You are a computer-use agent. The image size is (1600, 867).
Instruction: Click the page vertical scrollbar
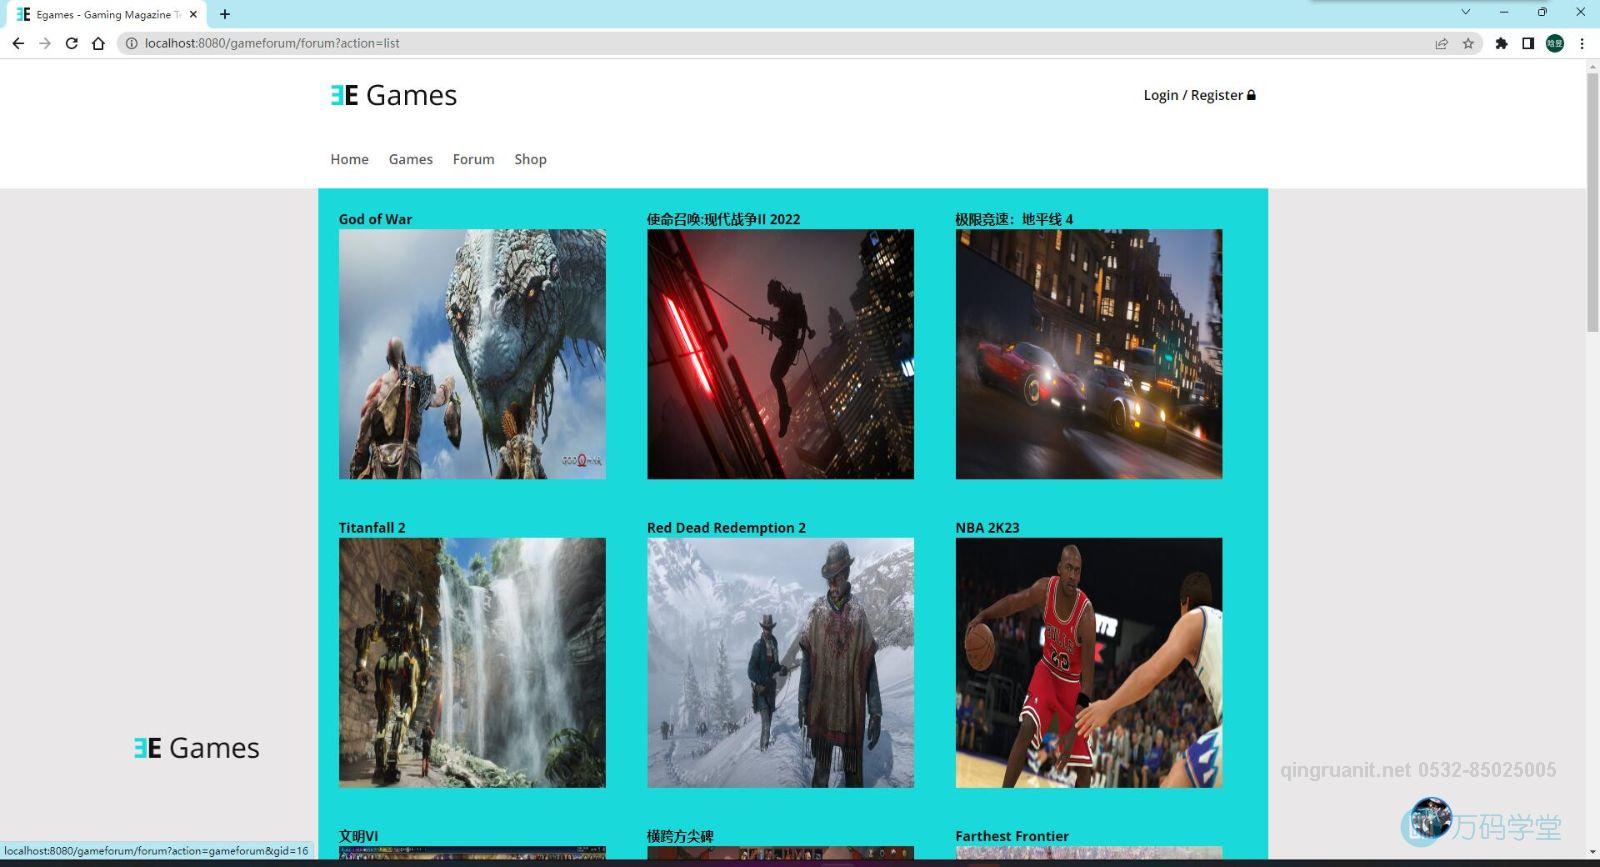[x=1592, y=200]
